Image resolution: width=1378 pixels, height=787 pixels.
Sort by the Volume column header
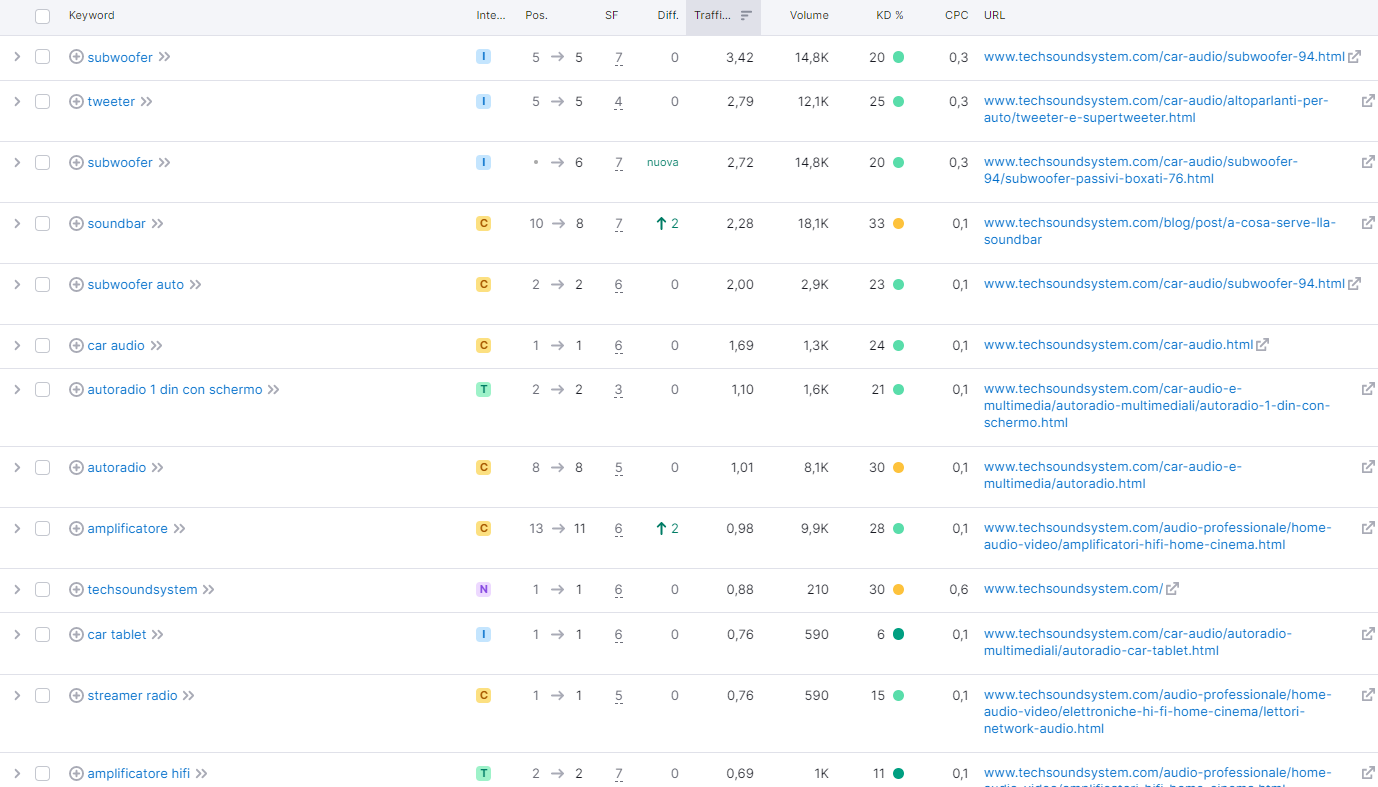(x=809, y=15)
